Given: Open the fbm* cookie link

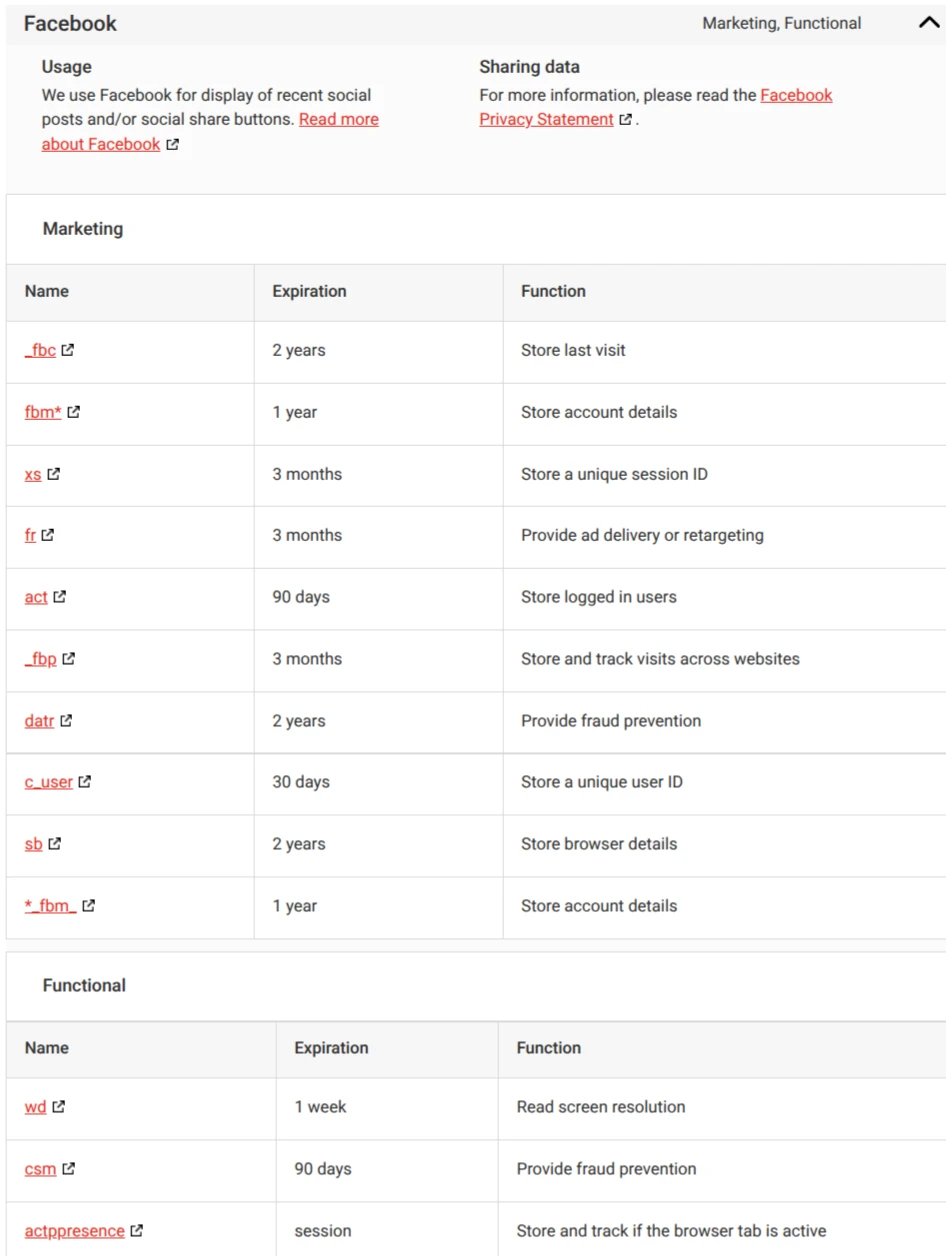Looking at the screenshot, I should click(43, 412).
